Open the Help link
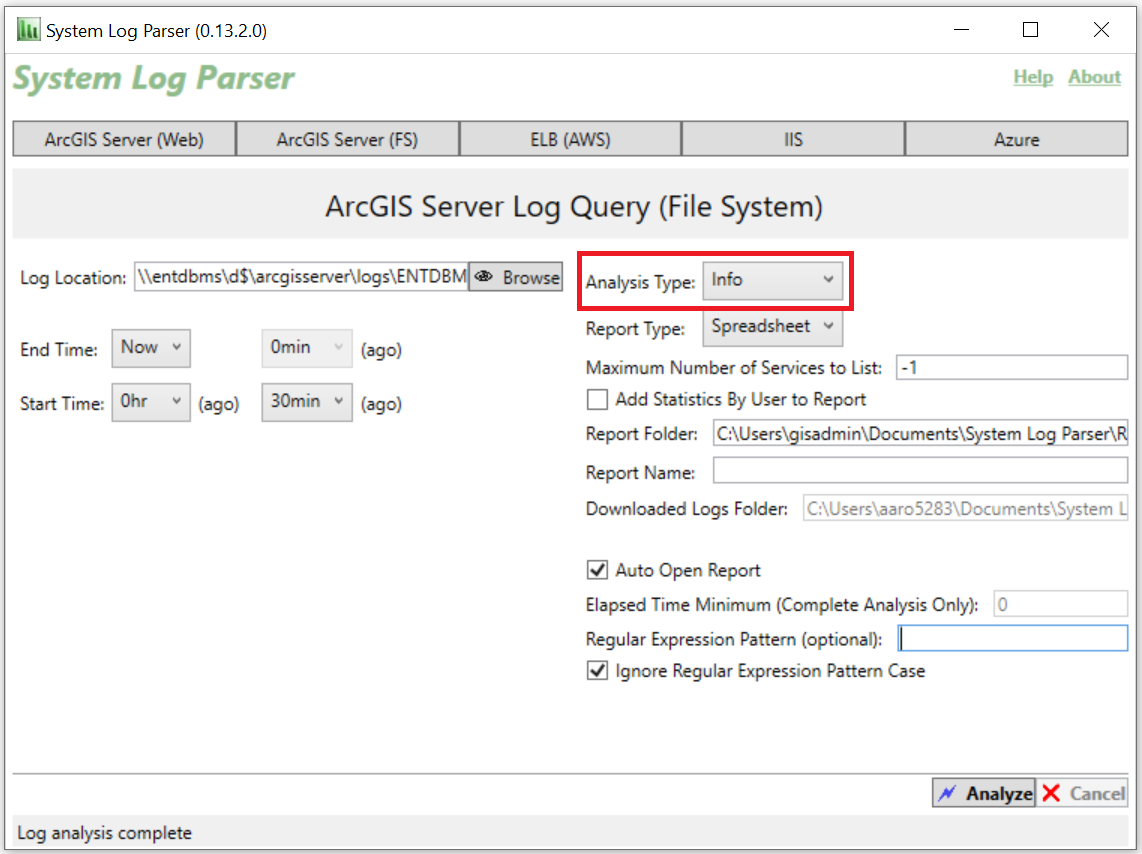 [x=1033, y=77]
